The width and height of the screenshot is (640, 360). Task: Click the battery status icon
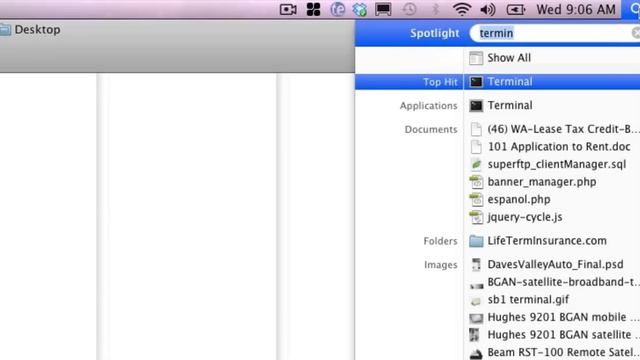tap(516, 9)
